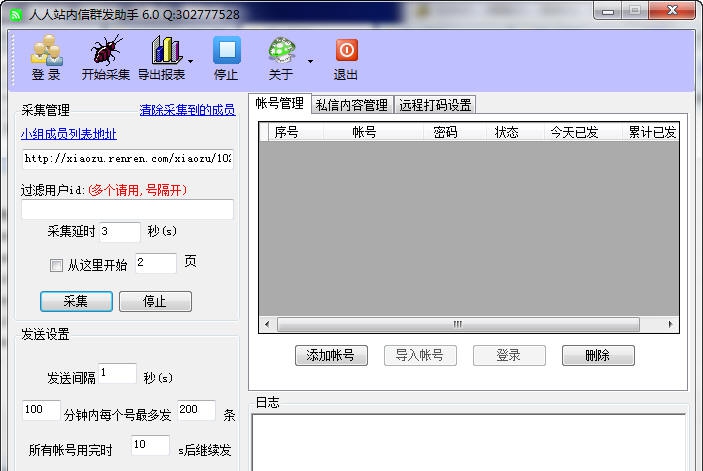Screen dimensions: 703x471
Task: Click the 登录 button below account table
Action: [x=509, y=355]
